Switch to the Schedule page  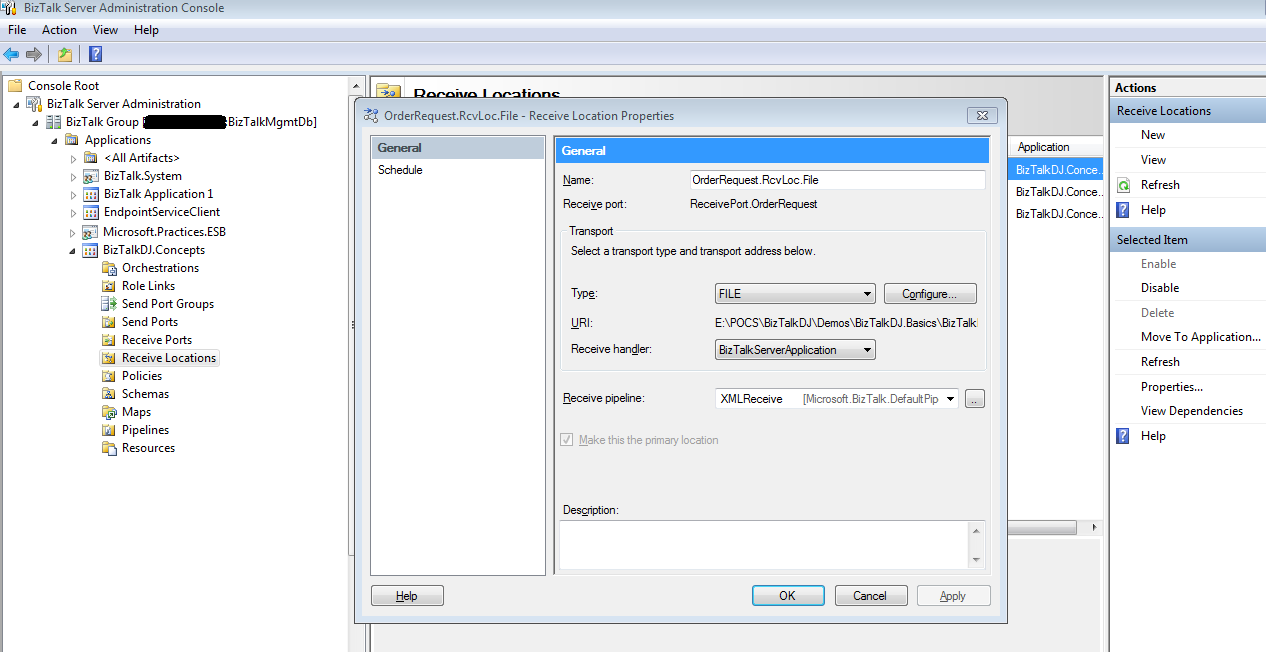pyautogui.click(x=401, y=169)
